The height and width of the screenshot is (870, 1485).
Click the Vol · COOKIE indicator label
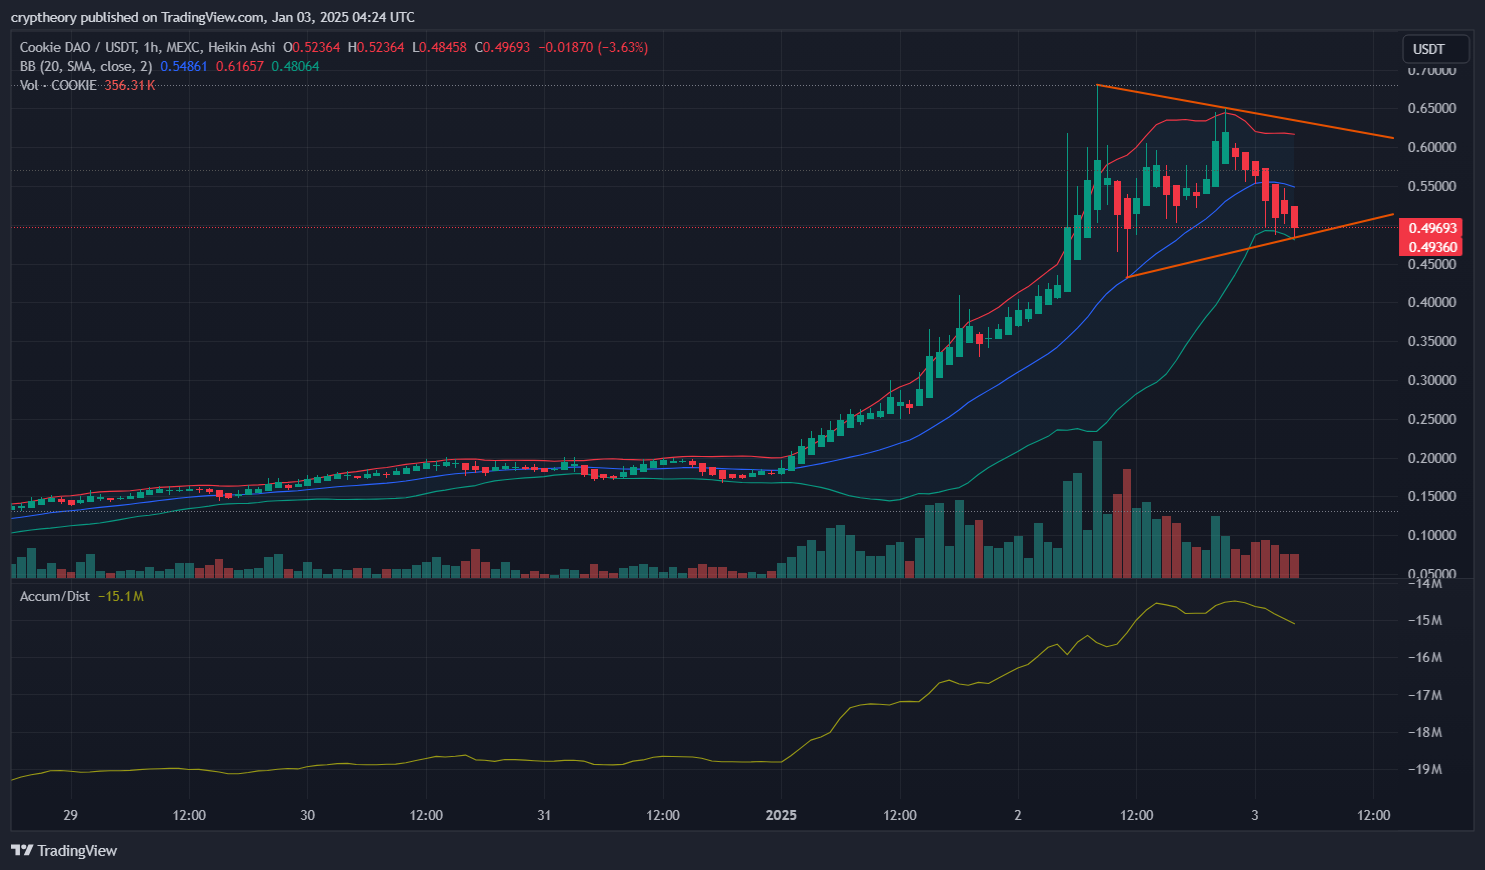[x=58, y=85]
